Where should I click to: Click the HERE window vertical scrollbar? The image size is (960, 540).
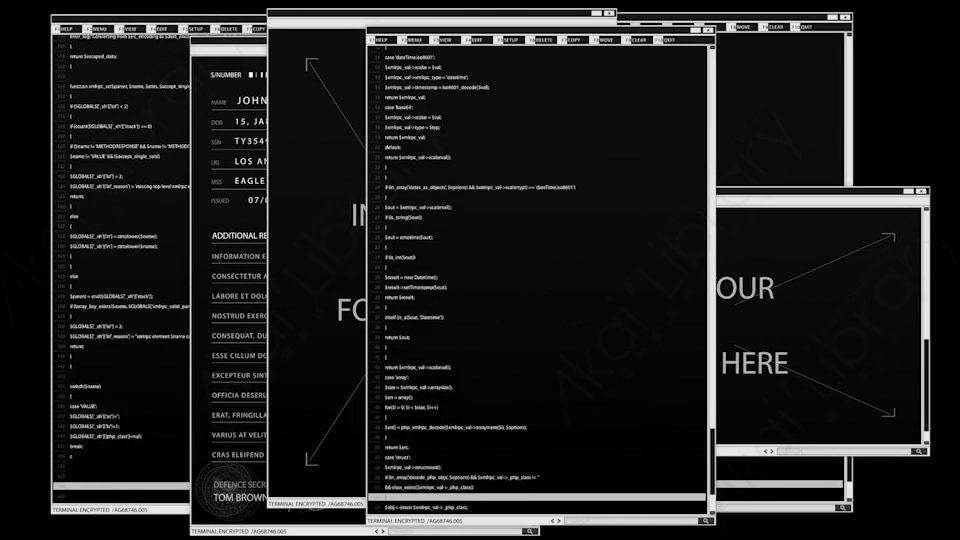[926, 324]
